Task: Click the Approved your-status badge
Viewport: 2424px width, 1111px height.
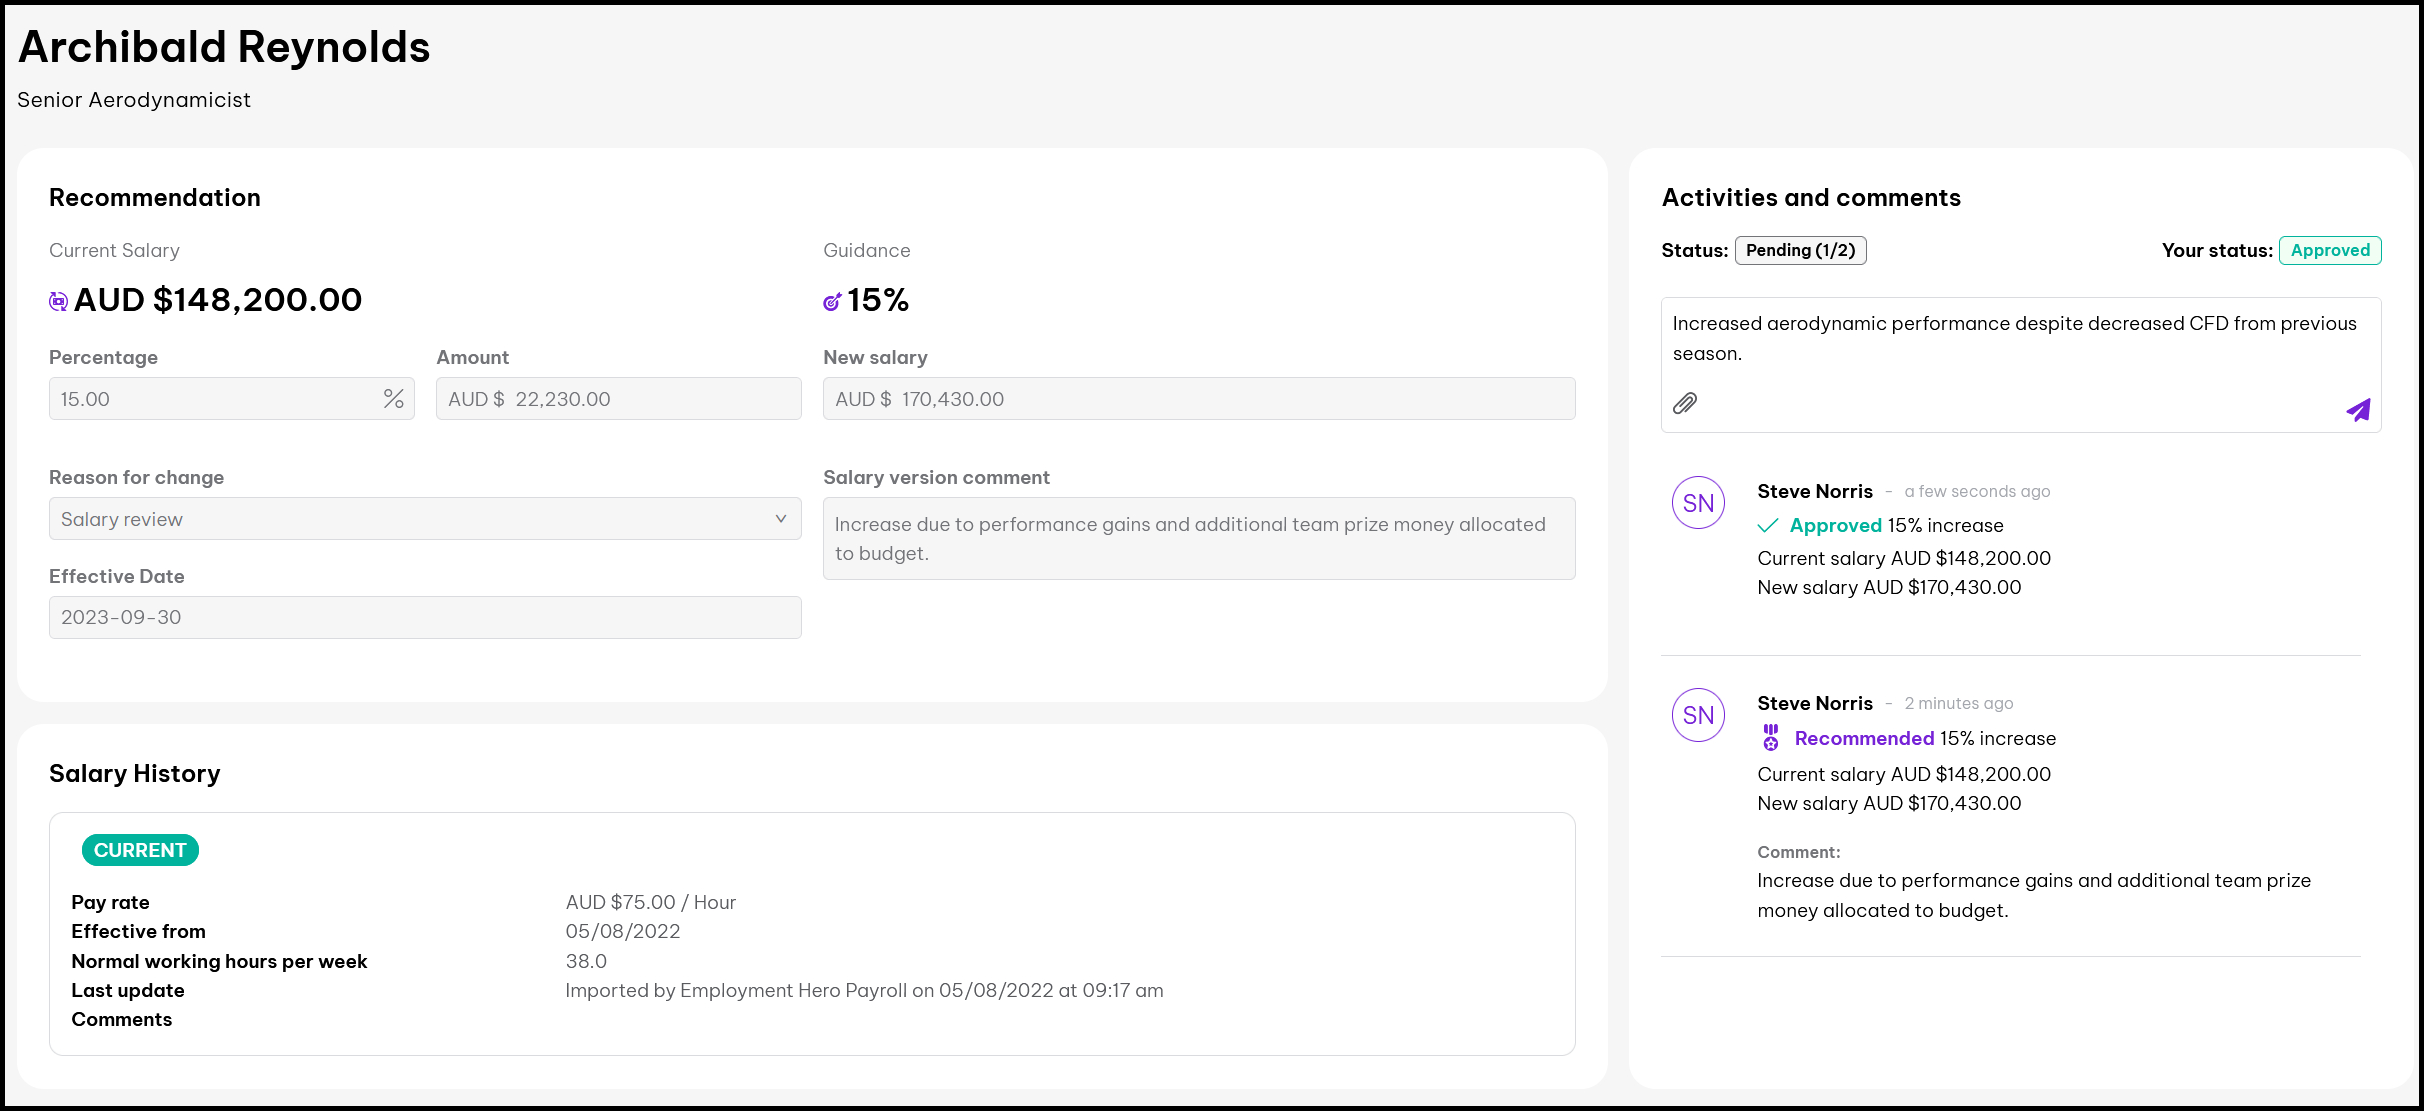Action: coord(2329,250)
